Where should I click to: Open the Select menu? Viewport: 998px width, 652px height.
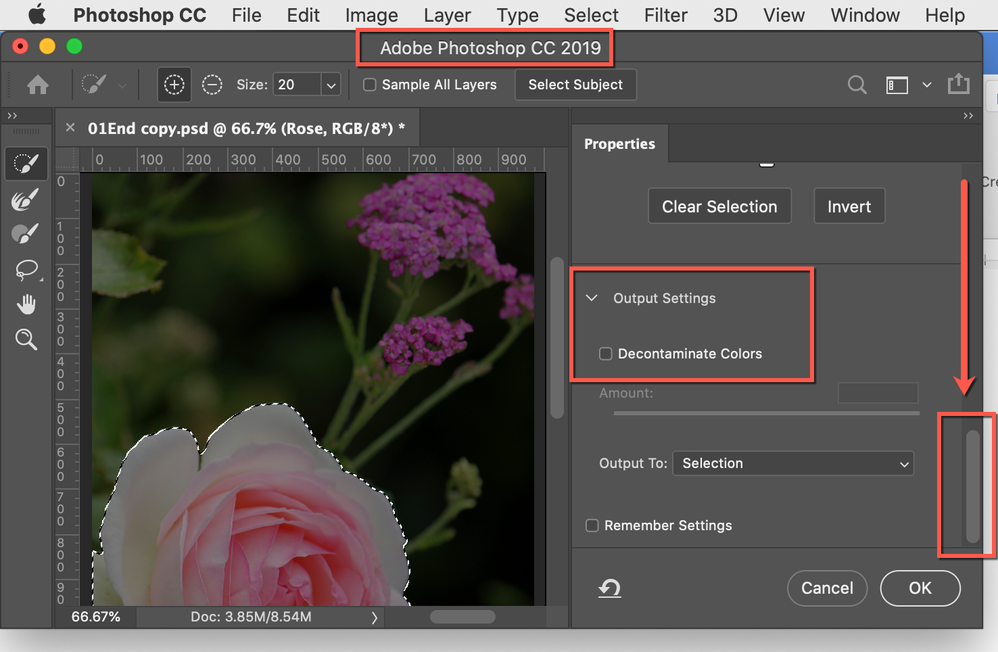coord(591,15)
